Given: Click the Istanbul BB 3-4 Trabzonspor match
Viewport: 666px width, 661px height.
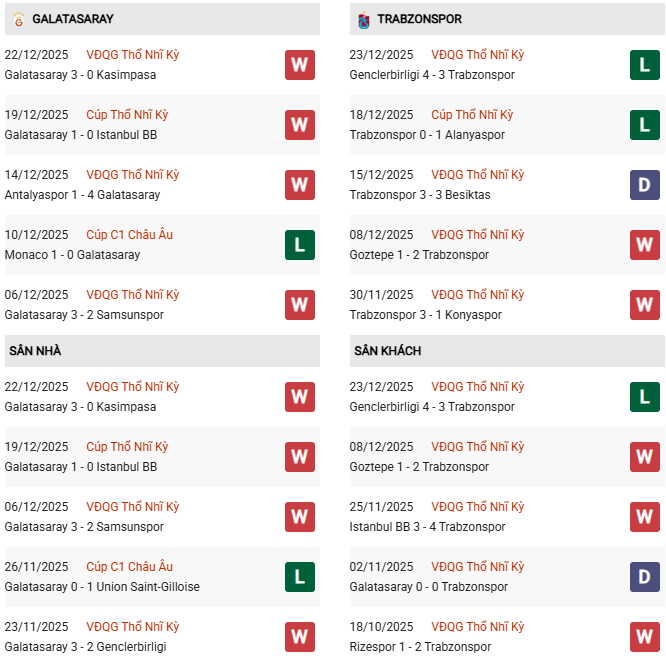Looking at the screenshot, I should point(427,527).
